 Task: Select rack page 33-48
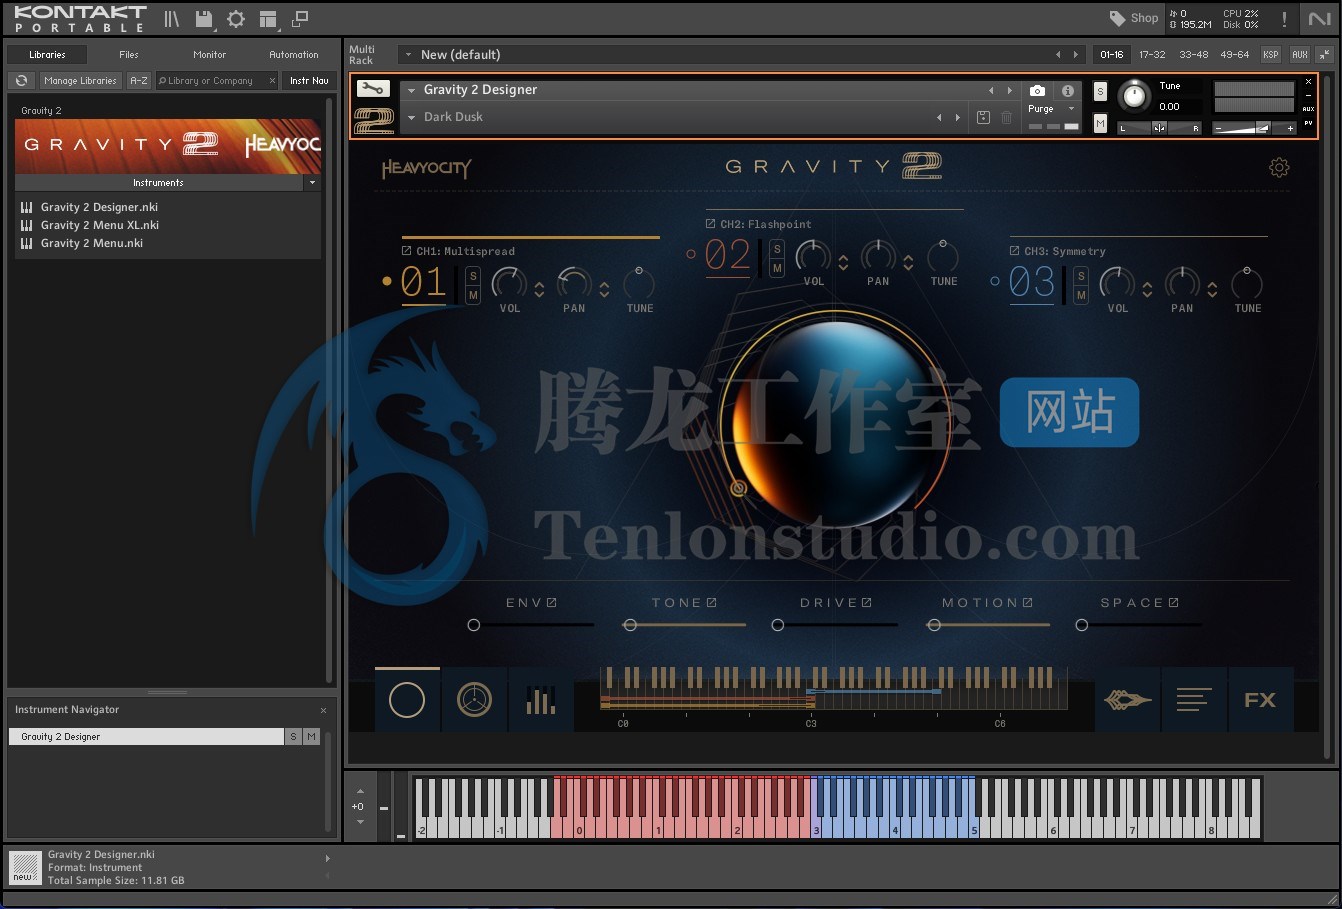1193,54
